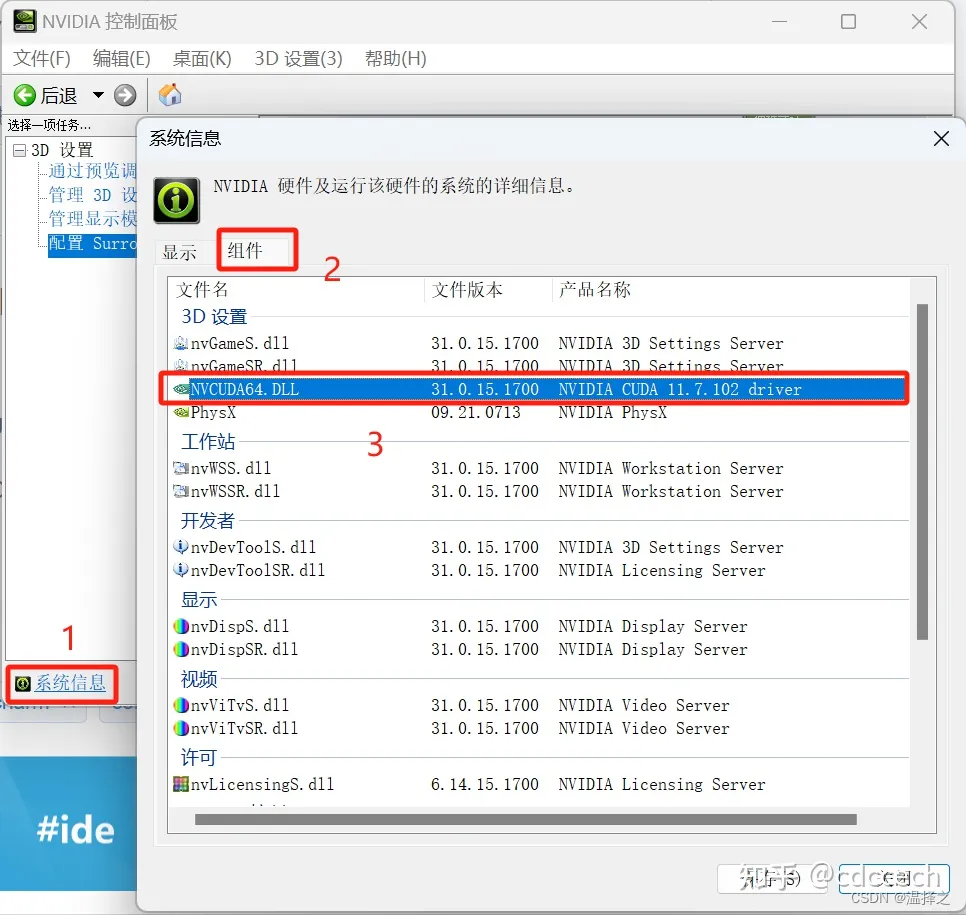Select 管理 3D 设 tree item
Screen dimensions: 966x915
point(92,195)
